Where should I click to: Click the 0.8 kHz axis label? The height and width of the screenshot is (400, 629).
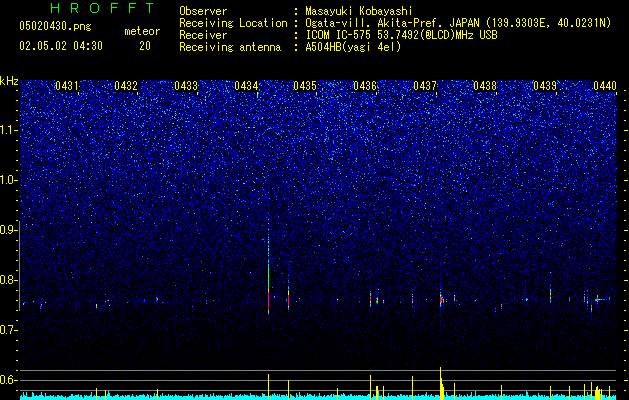[x=8, y=280]
